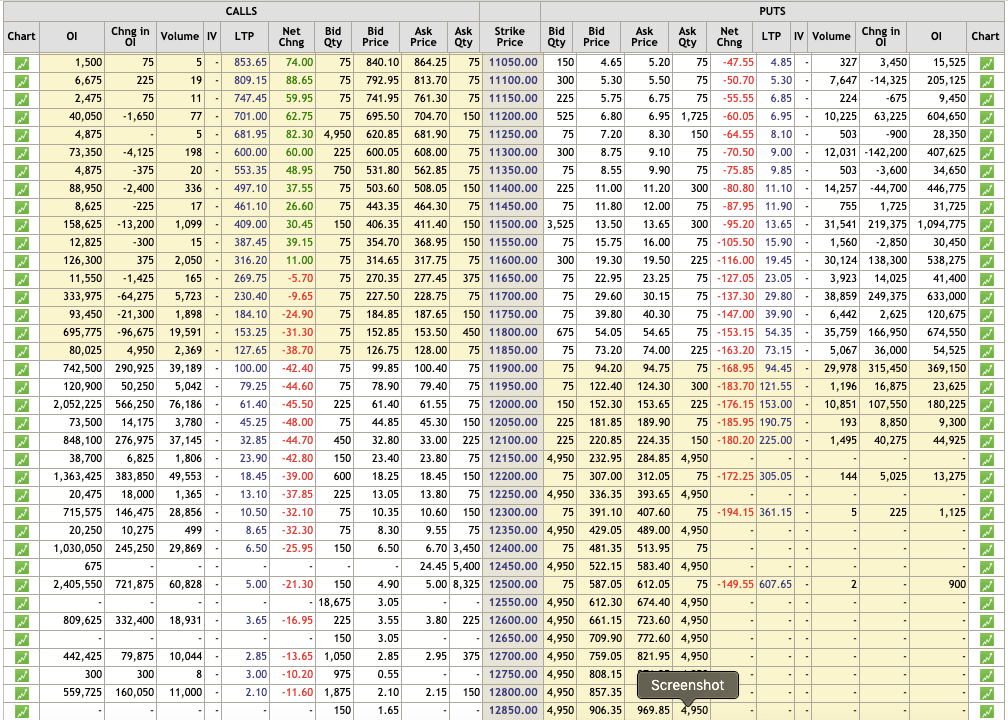Click calls volume value 76,186
The image size is (1008, 720).
tap(186, 404)
